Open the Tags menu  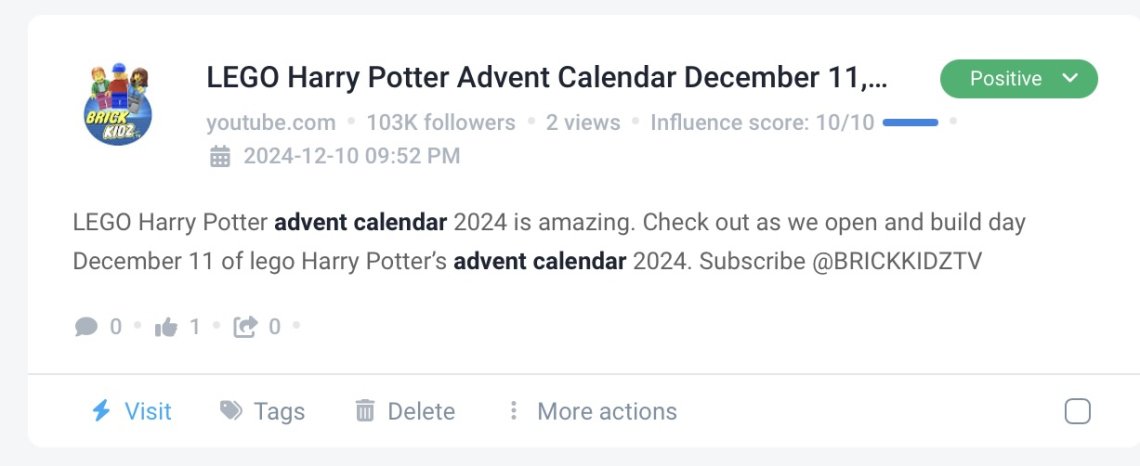pyautogui.click(x=262, y=411)
